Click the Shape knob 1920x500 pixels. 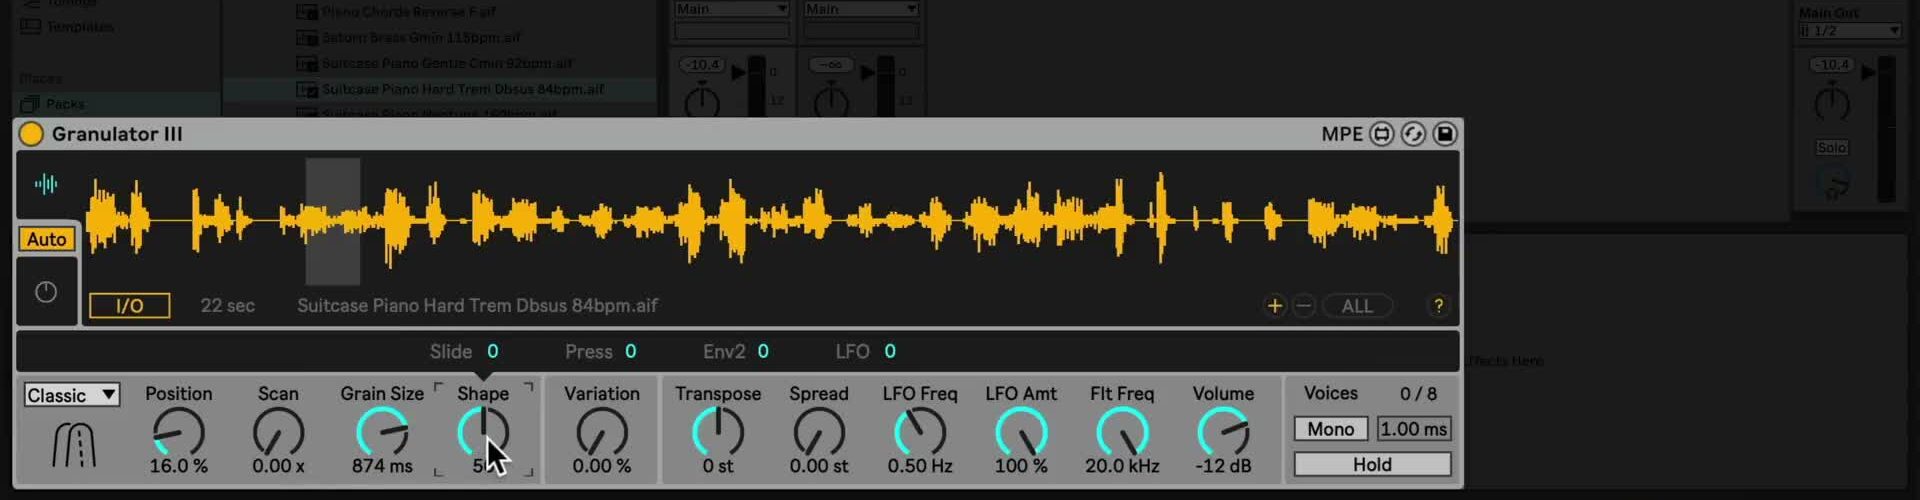(x=483, y=432)
